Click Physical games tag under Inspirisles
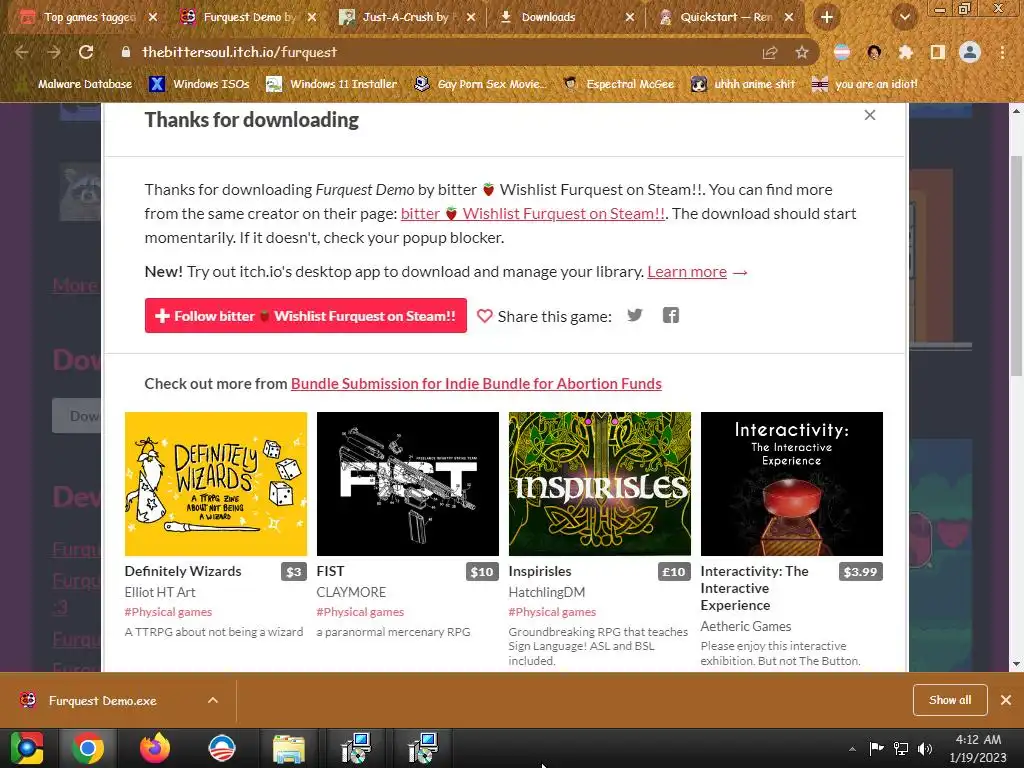The width and height of the screenshot is (1024, 768). [x=552, y=612]
